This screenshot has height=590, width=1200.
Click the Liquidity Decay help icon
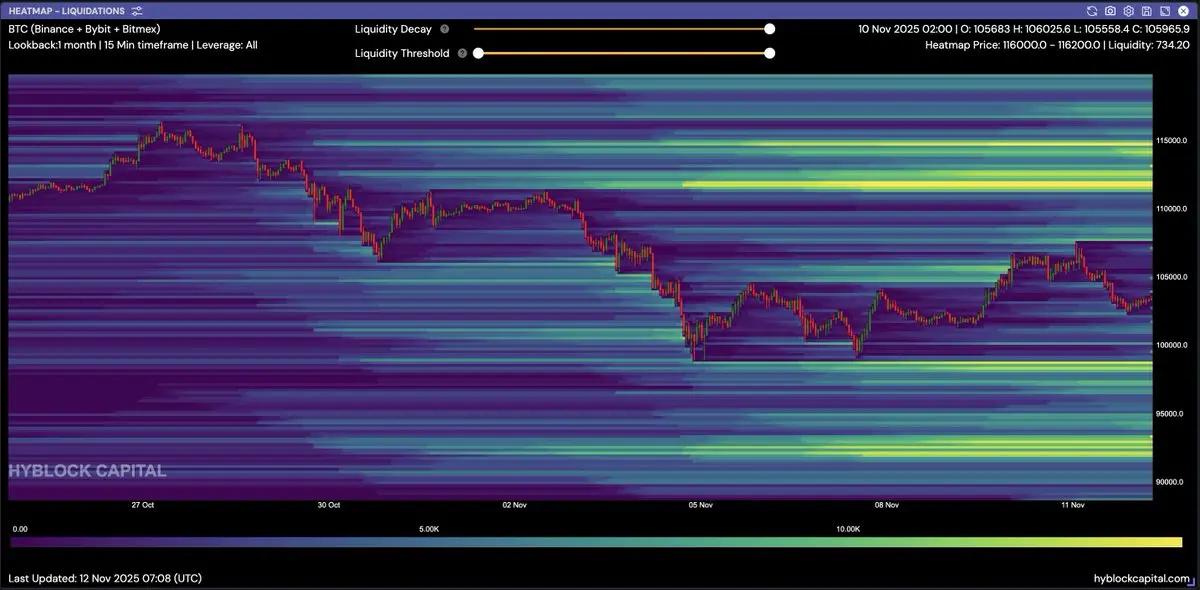click(444, 29)
